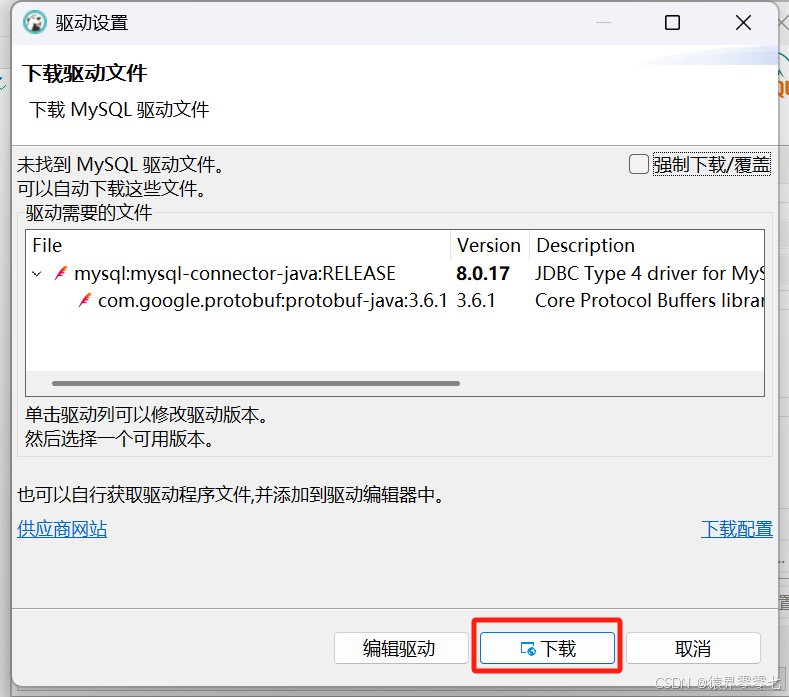Click the download icon inside the 下载 button

(528, 649)
